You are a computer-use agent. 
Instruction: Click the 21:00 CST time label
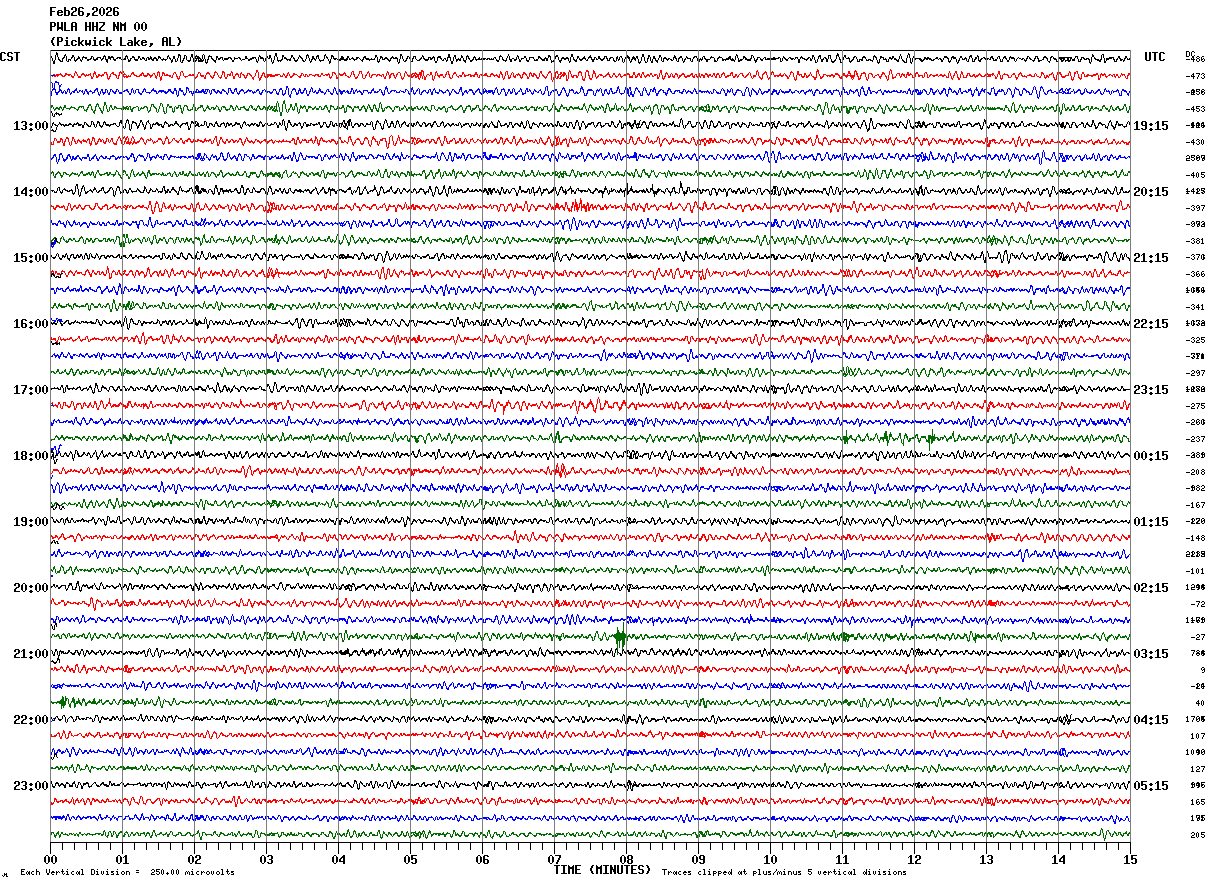coord(30,654)
